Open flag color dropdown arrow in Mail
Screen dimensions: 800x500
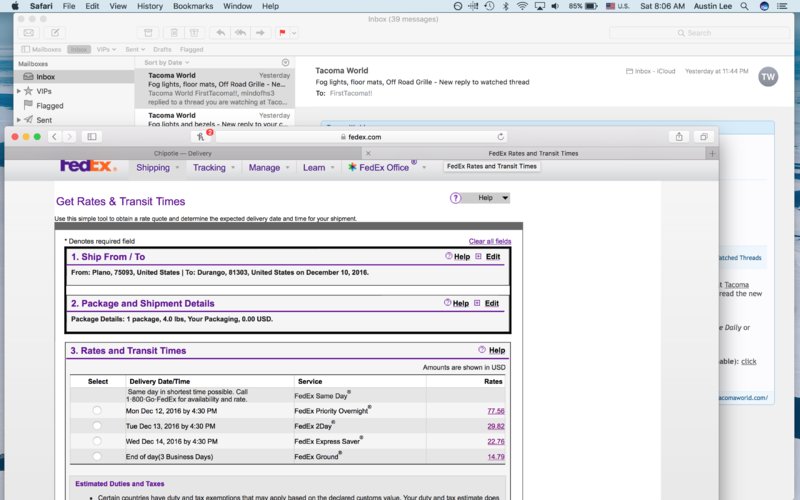click(x=294, y=33)
